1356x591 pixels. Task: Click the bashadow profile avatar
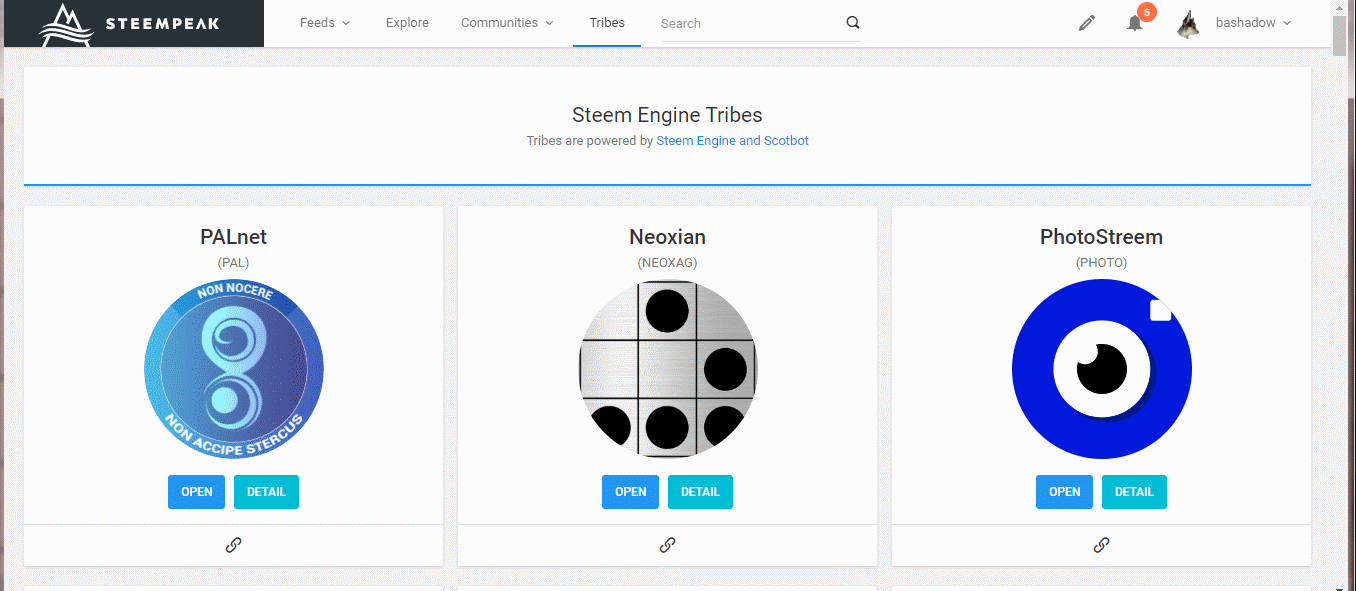pyautogui.click(x=1188, y=24)
